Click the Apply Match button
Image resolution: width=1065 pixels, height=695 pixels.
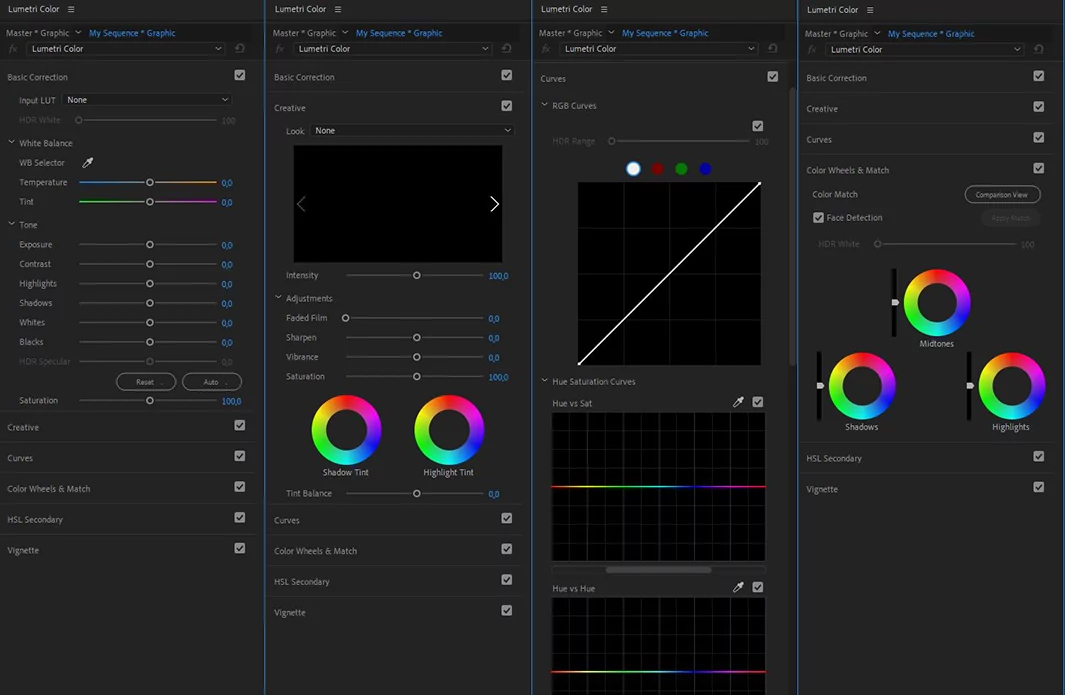[1011, 218]
